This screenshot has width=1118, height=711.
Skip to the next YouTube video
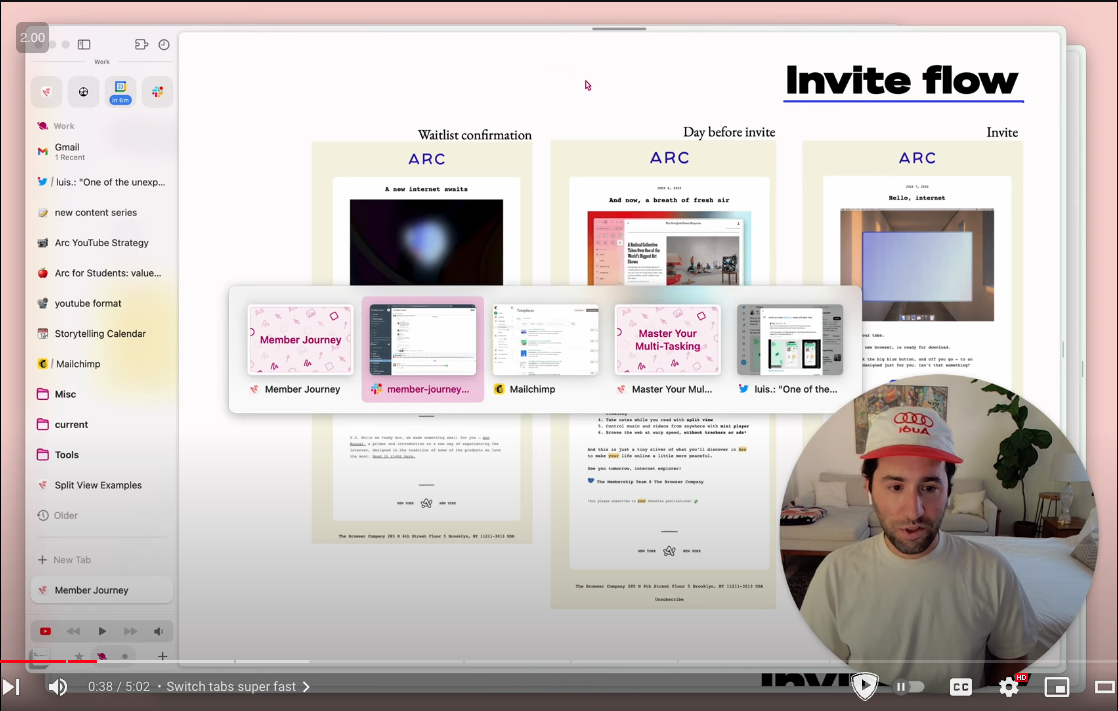click(x=11, y=687)
